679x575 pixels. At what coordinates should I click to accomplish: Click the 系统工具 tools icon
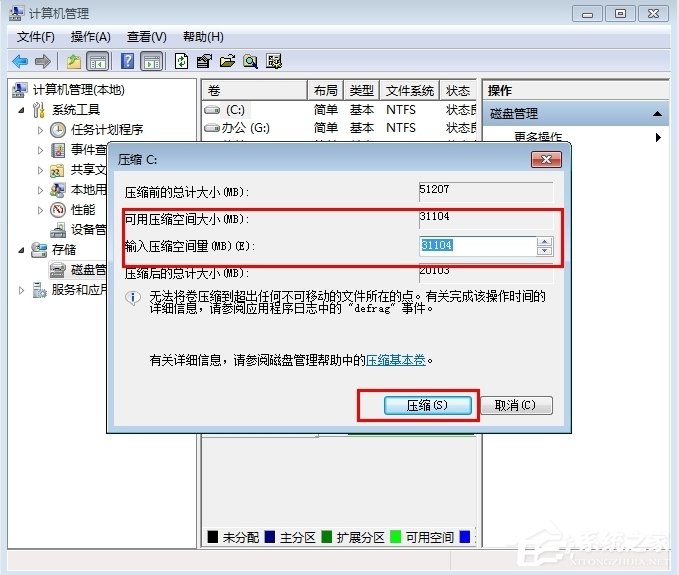pyautogui.click(x=39, y=110)
